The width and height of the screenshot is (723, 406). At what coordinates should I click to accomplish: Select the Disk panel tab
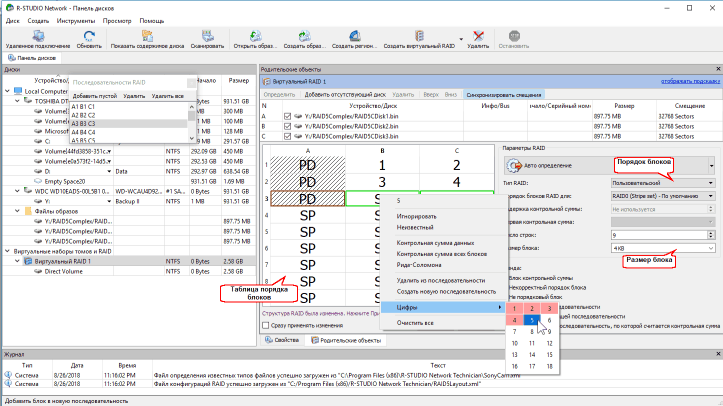tap(32, 58)
